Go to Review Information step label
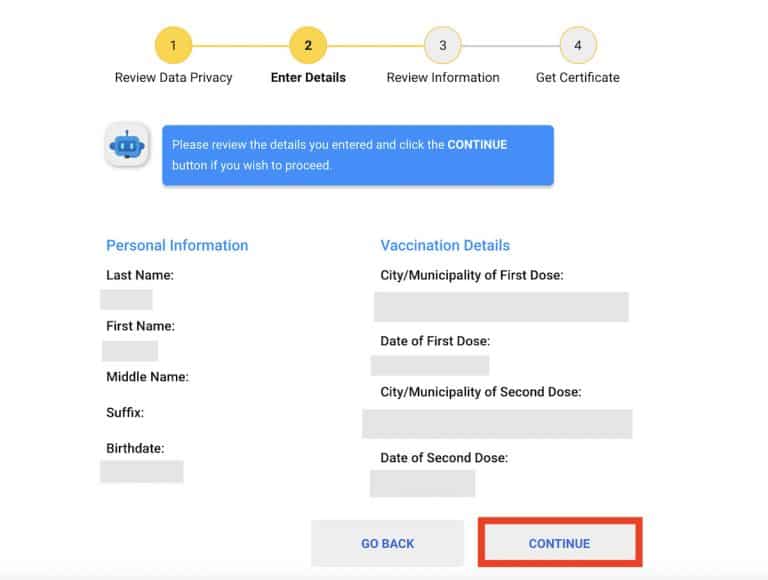Screen dimensions: 768x580 [x=443, y=77]
